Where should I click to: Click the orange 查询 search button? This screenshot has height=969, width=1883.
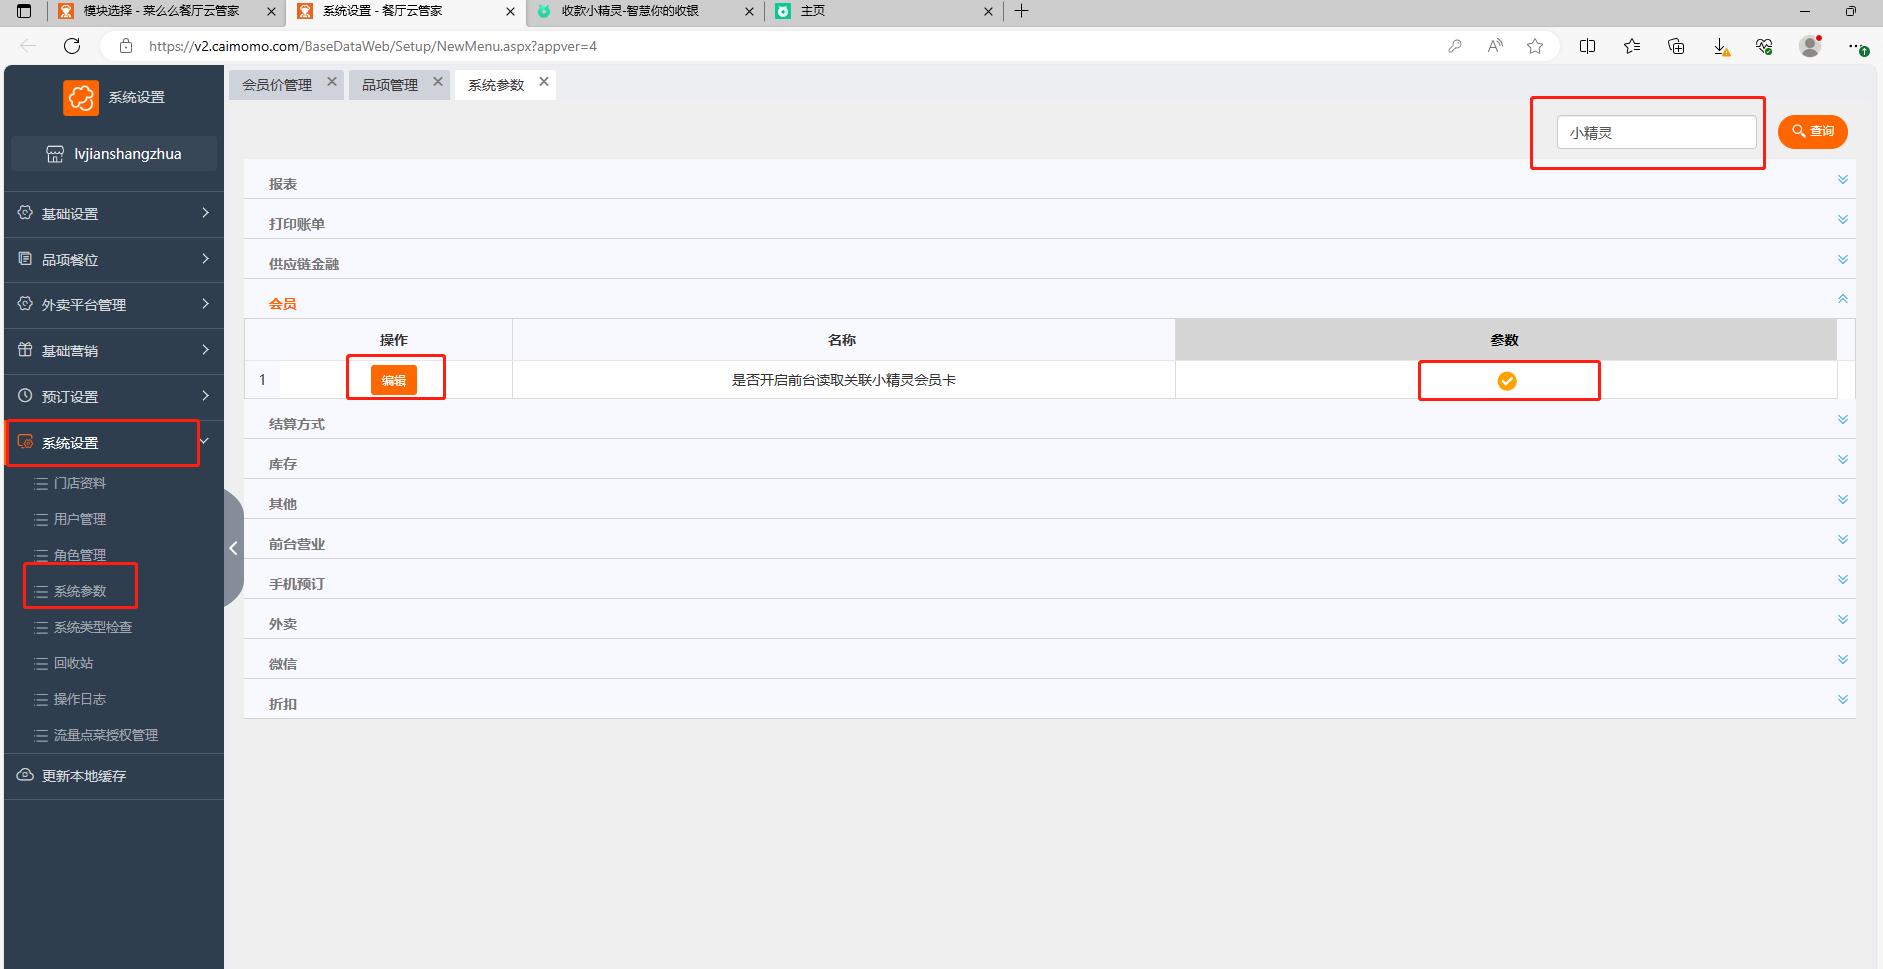[x=1812, y=131]
